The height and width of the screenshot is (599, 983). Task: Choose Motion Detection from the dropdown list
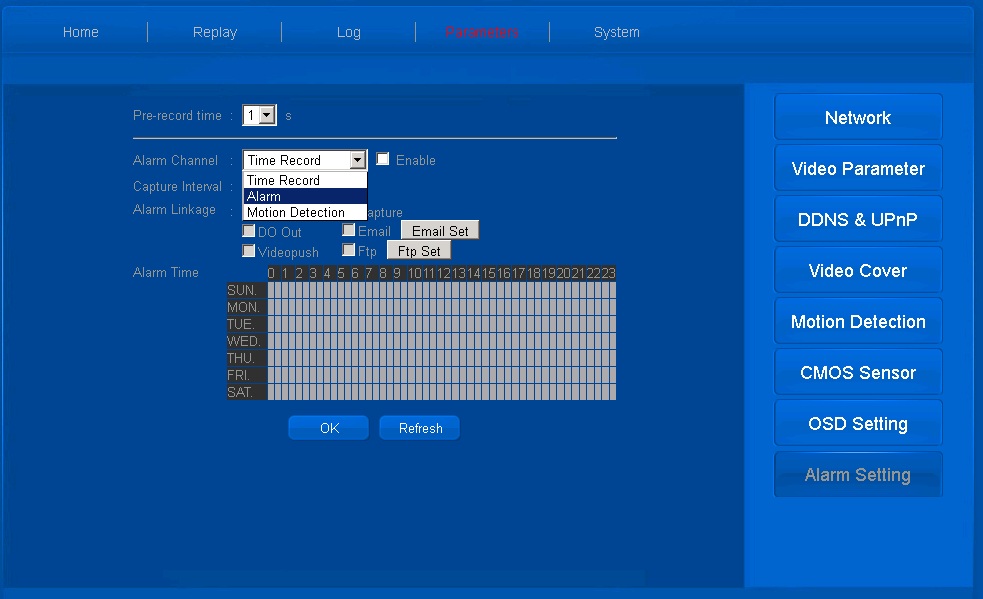tap(296, 213)
